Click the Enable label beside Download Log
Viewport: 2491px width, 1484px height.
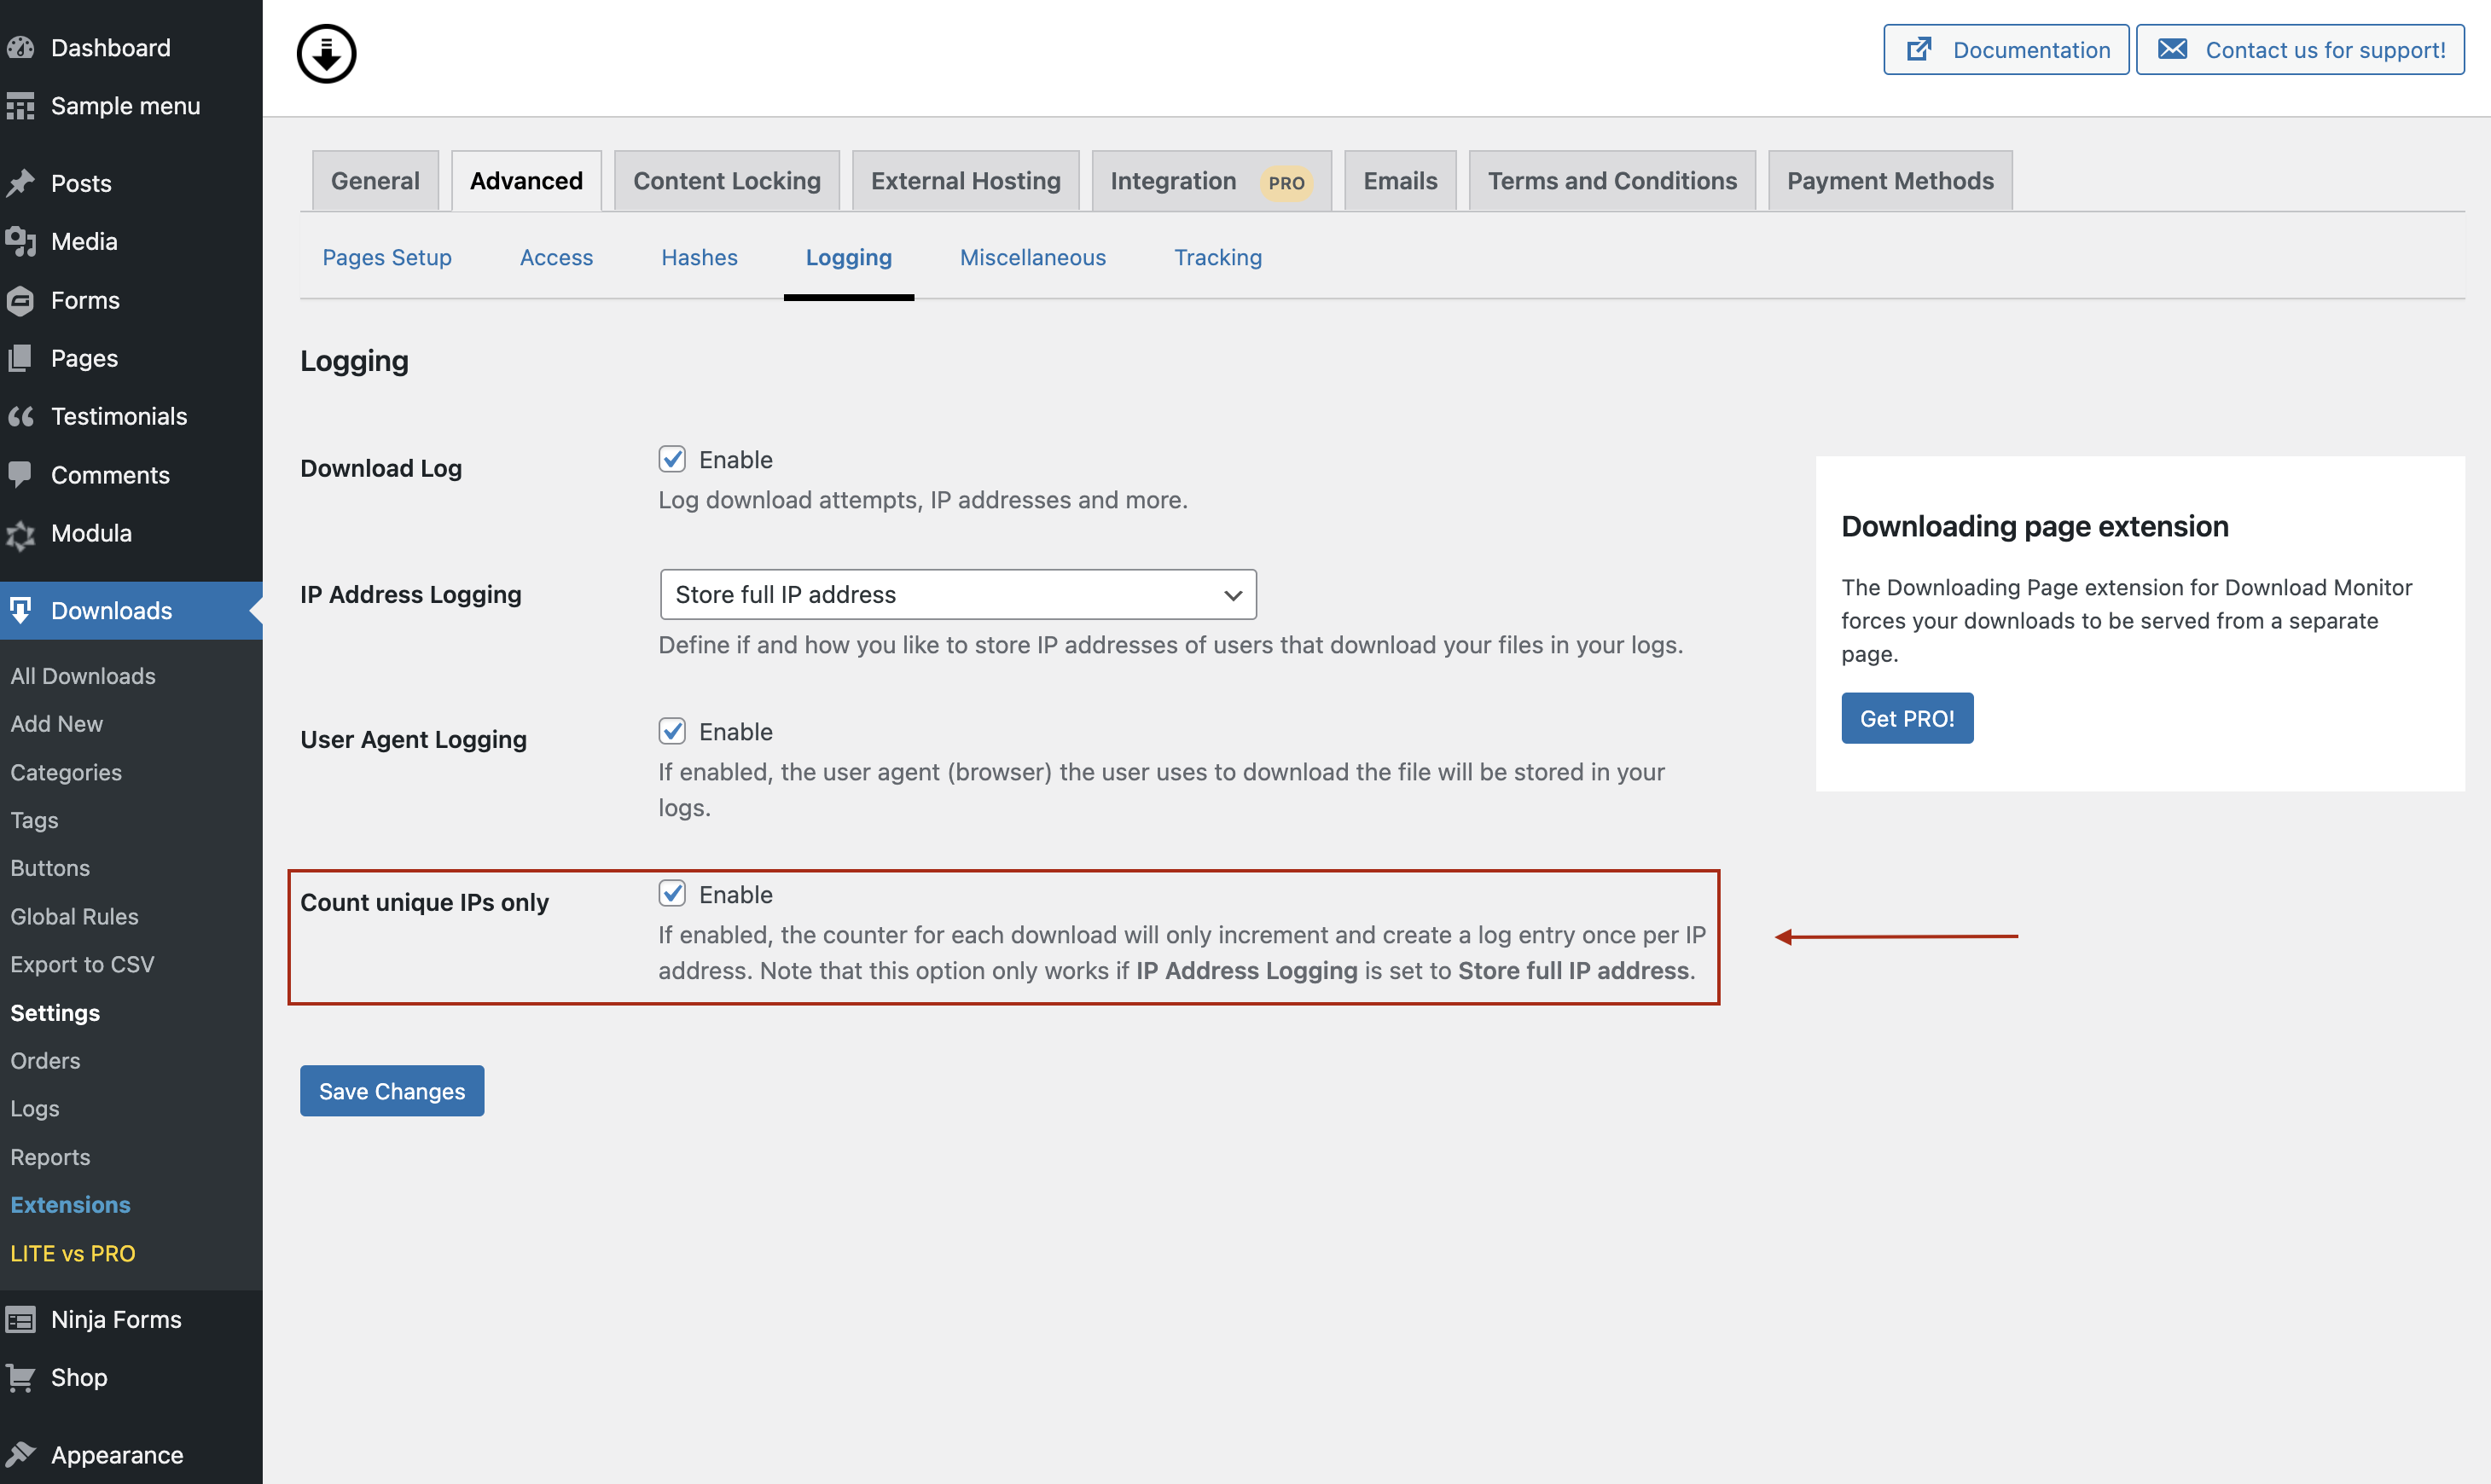(x=736, y=460)
